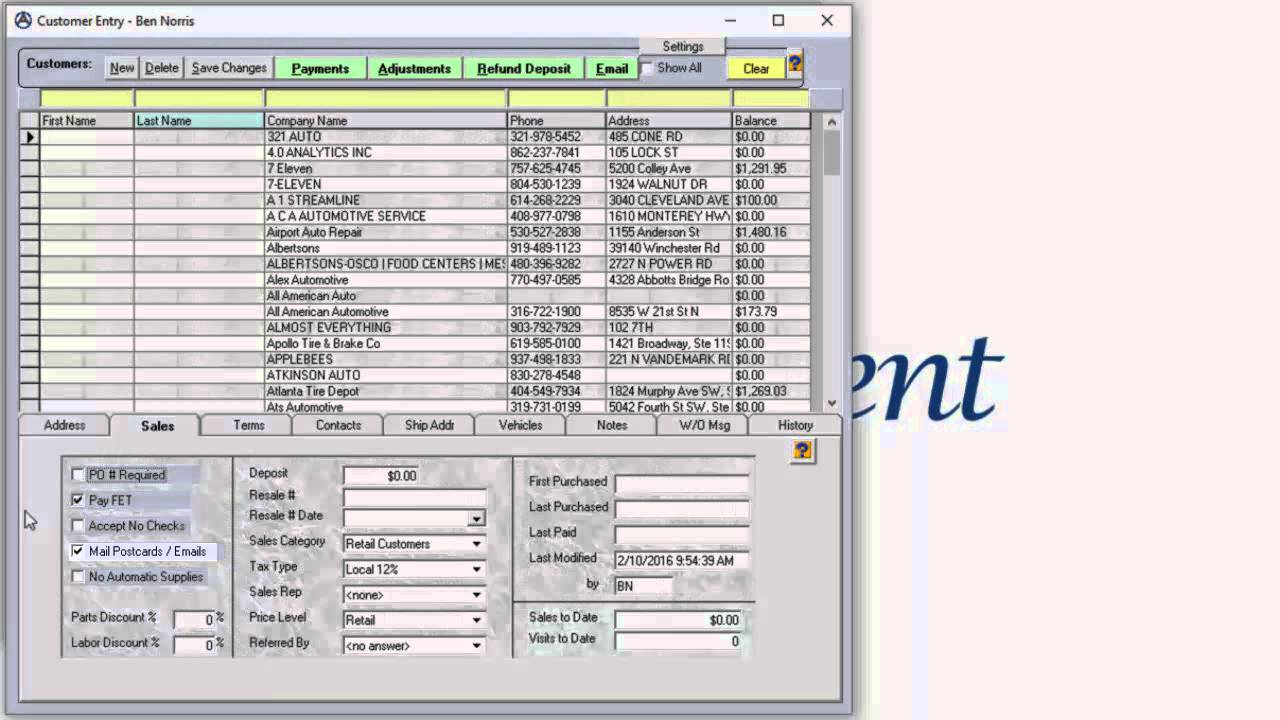Click the Email button

(612, 68)
